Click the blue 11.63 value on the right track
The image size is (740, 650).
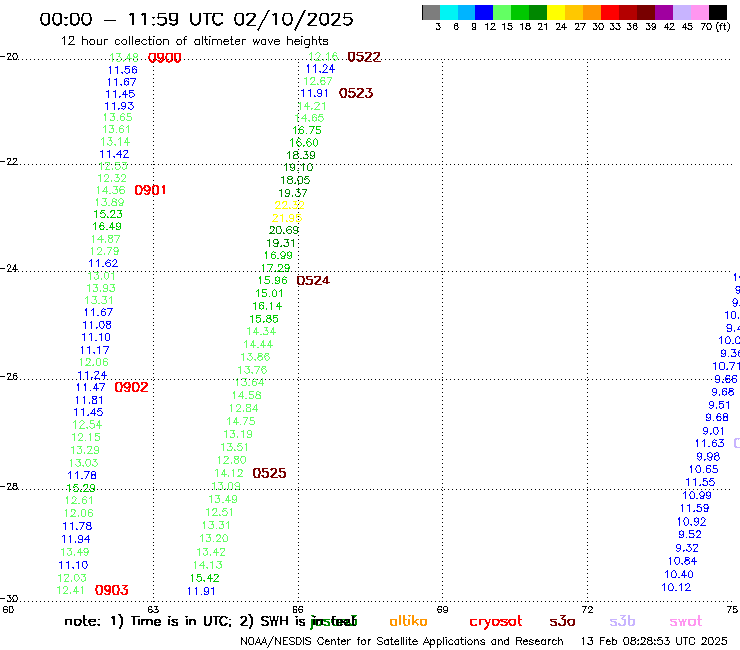click(709, 443)
